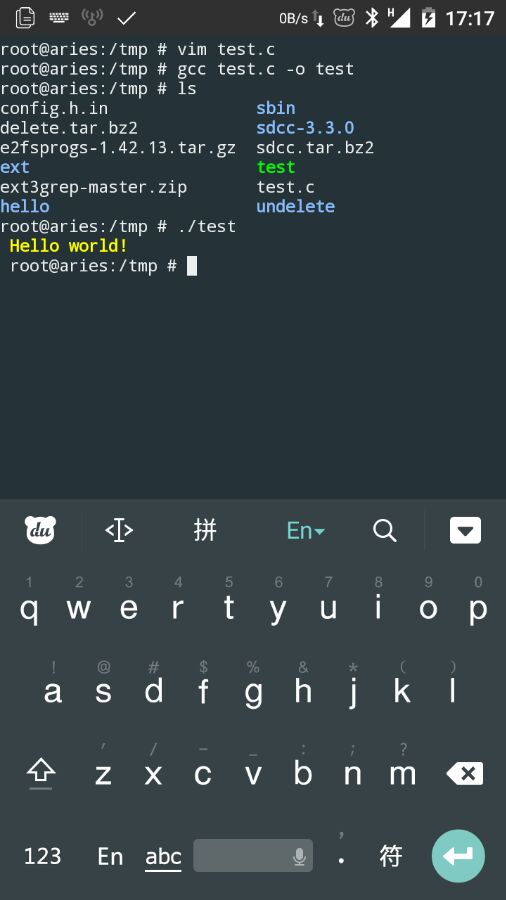This screenshot has width=506, height=900.
Task: Tap the letter m key
Action: click(402, 774)
